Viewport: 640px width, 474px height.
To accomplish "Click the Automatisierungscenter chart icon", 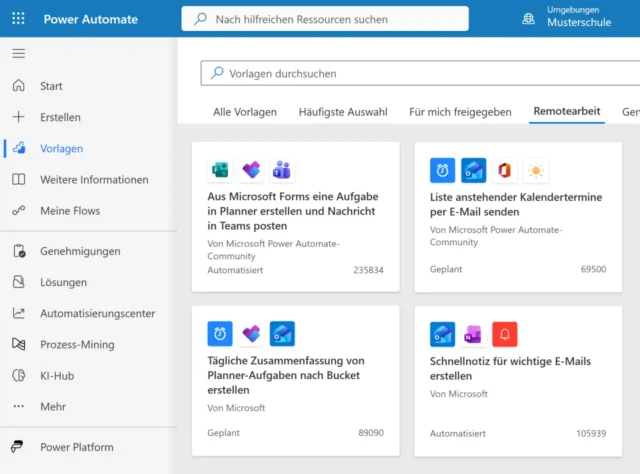I will [x=19, y=313].
